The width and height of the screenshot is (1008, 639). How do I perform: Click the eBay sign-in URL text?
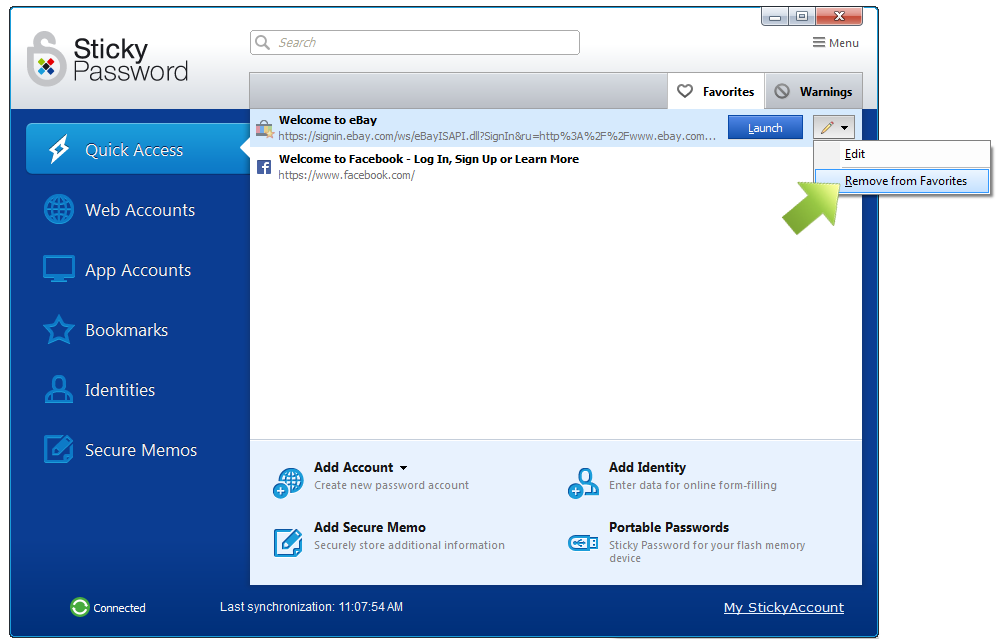(497, 136)
